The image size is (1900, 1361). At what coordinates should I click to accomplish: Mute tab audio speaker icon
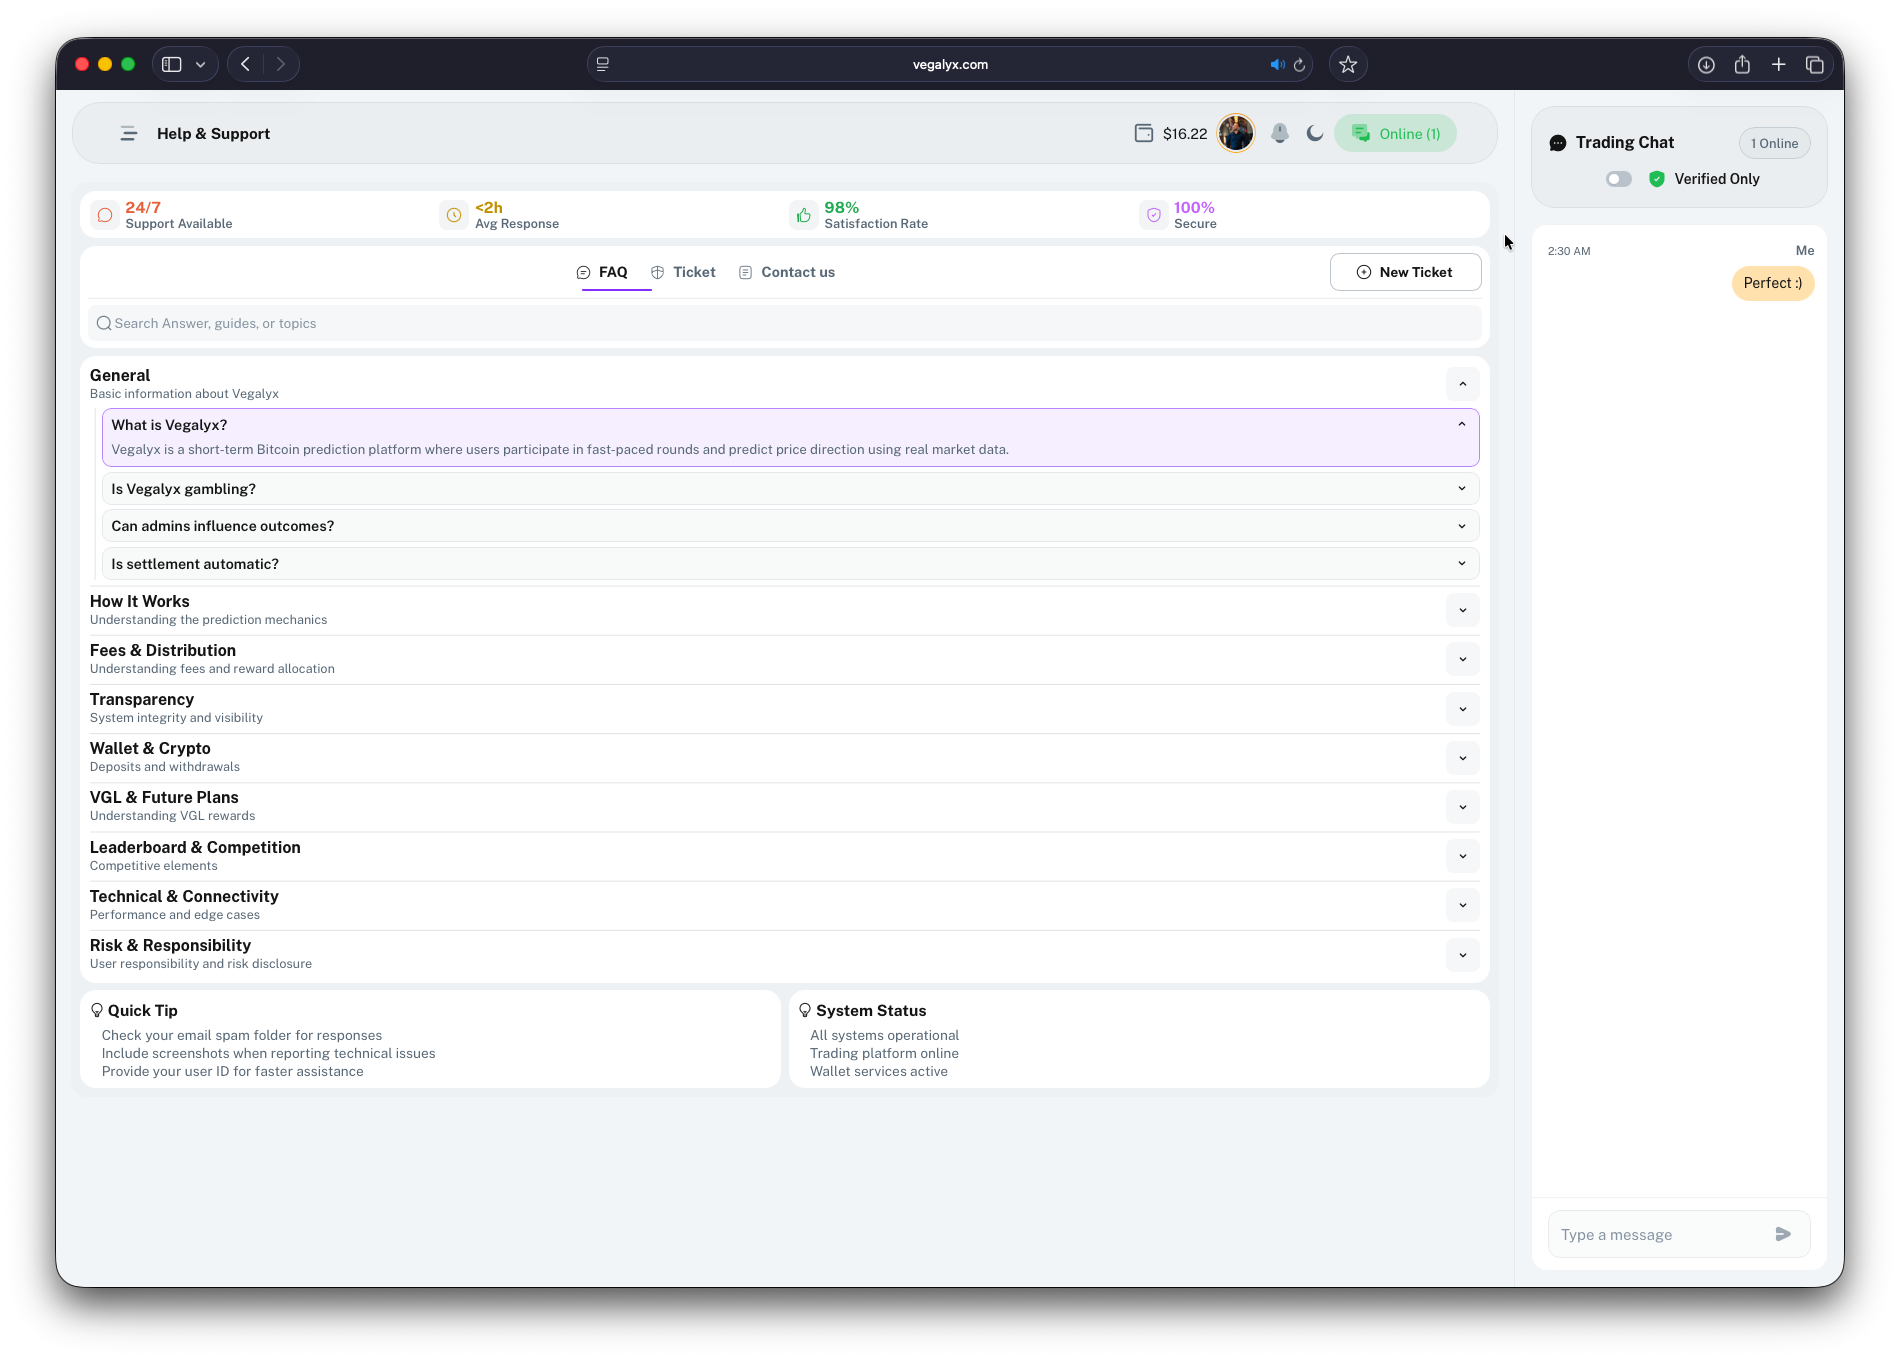(1277, 64)
